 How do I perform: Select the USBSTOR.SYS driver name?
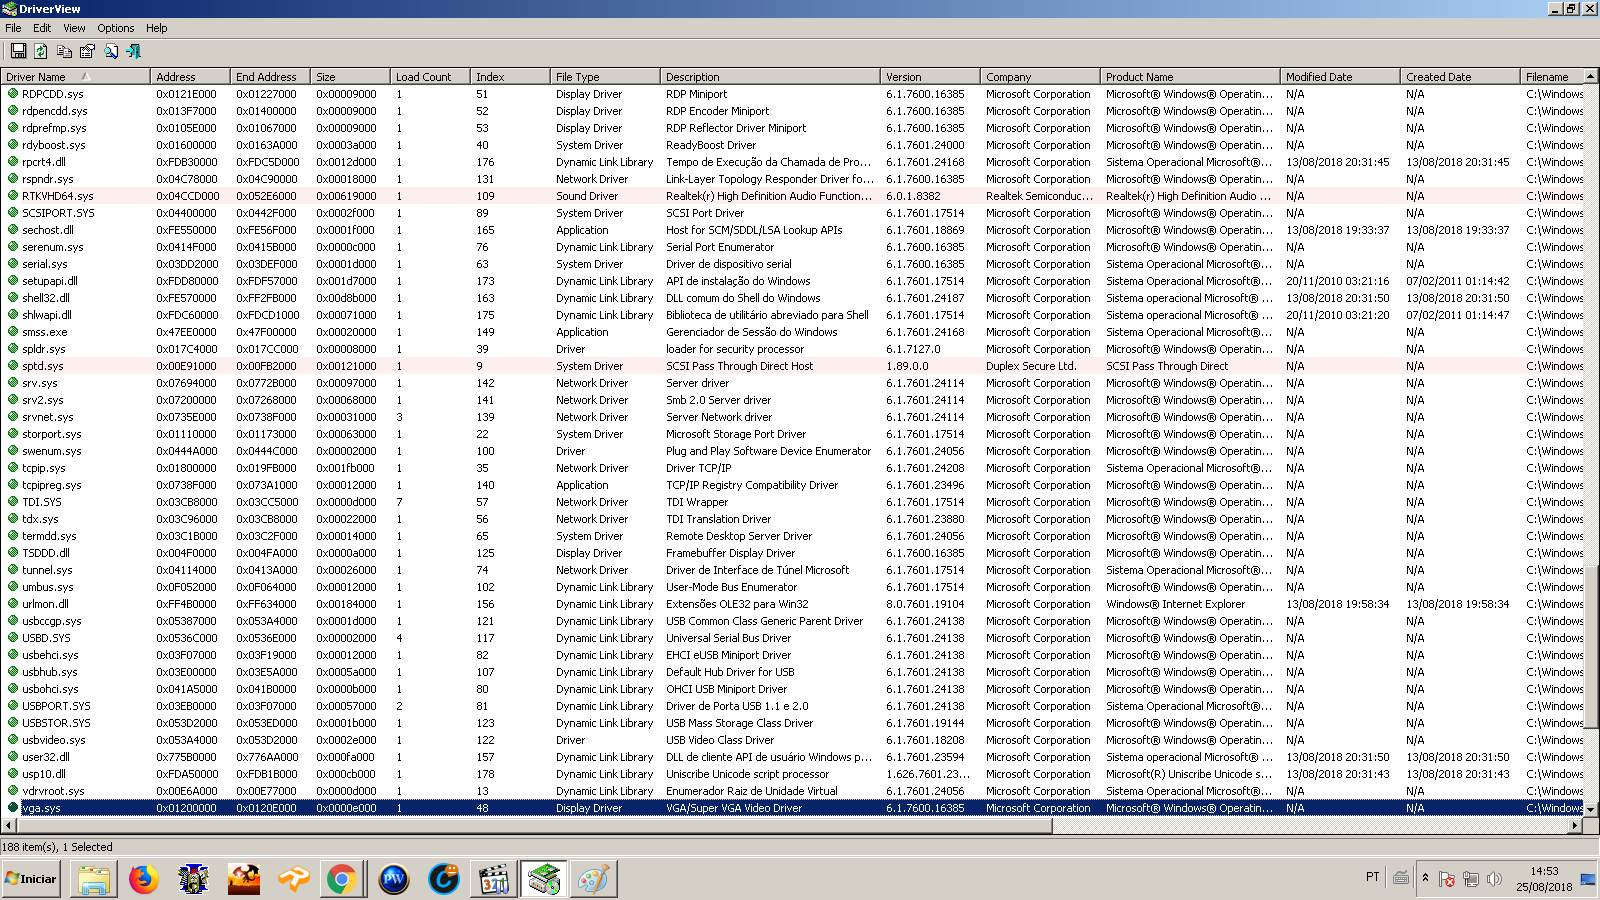click(56, 723)
